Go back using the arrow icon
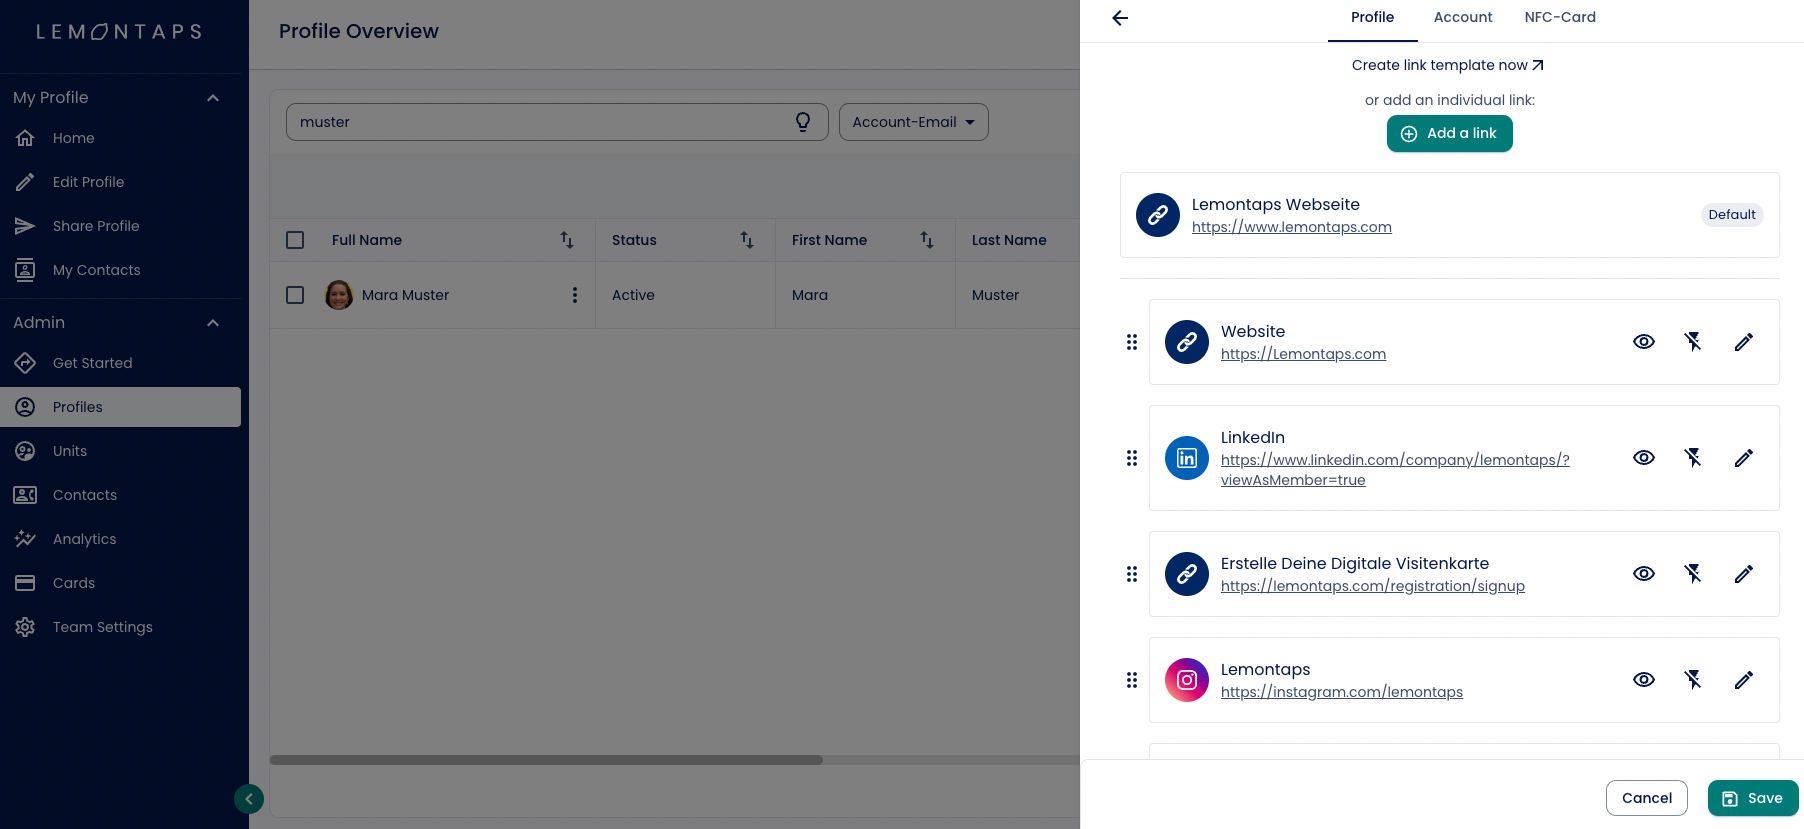Image resolution: width=1804 pixels, height=829 pixels. [1120, 18]
